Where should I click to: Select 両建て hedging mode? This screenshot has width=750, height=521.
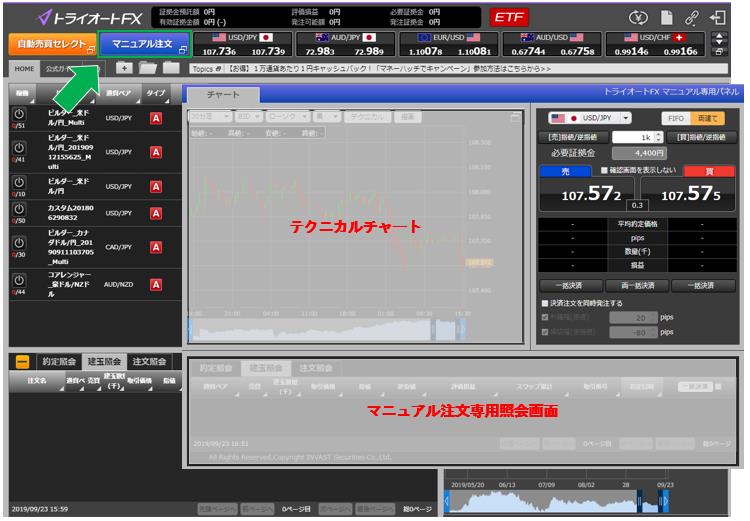coord(707,118)
